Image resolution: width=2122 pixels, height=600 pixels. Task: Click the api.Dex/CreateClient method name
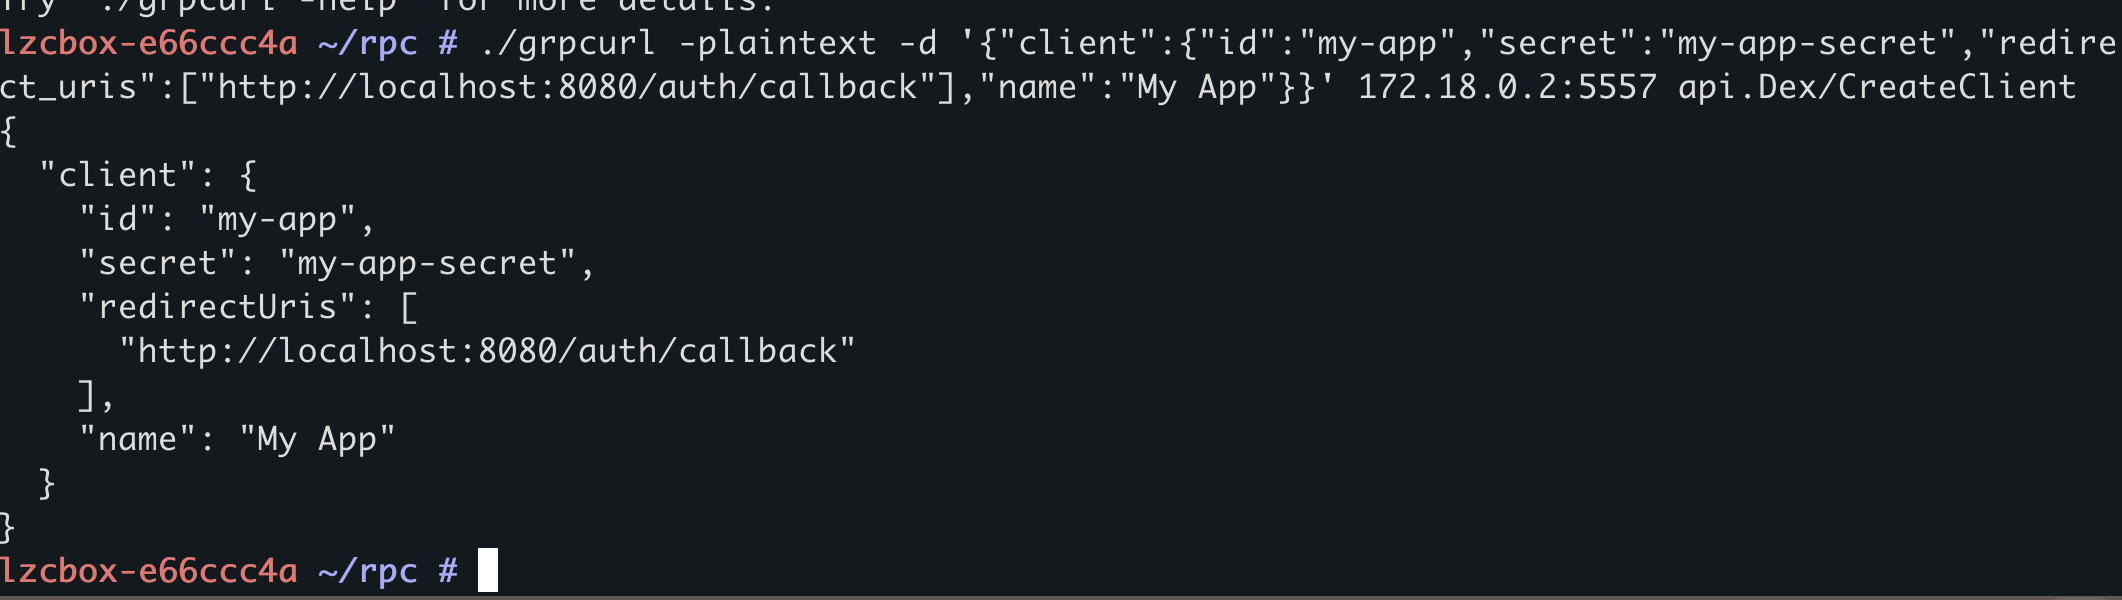[1877, 87]
